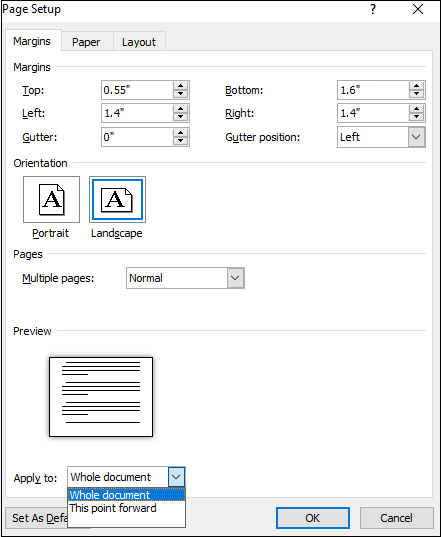
Task: Collapse the Apply to dropdown arrow
Action: click(x=176, y=477)
